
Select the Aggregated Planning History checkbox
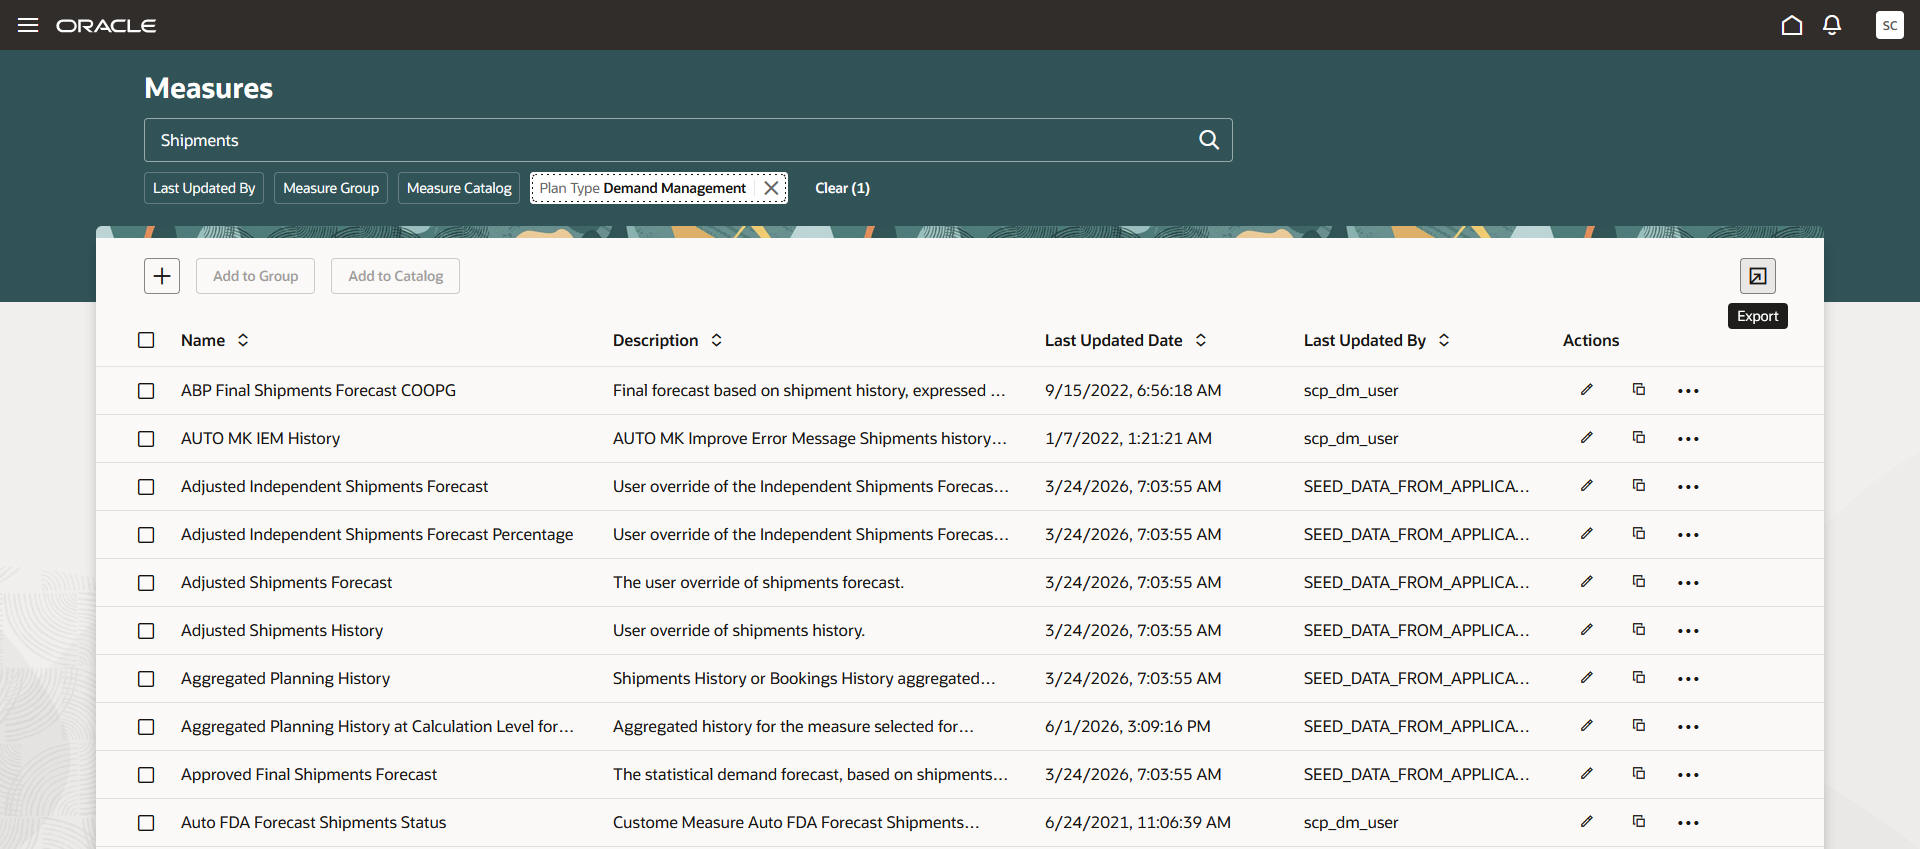[146, 679]
